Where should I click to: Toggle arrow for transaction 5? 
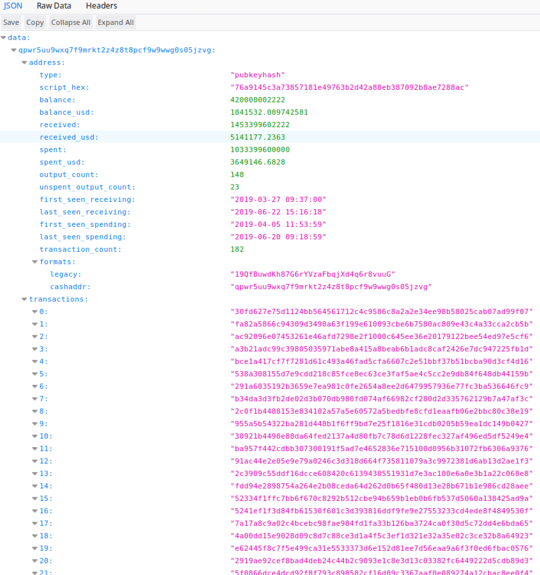coord(35,374)
